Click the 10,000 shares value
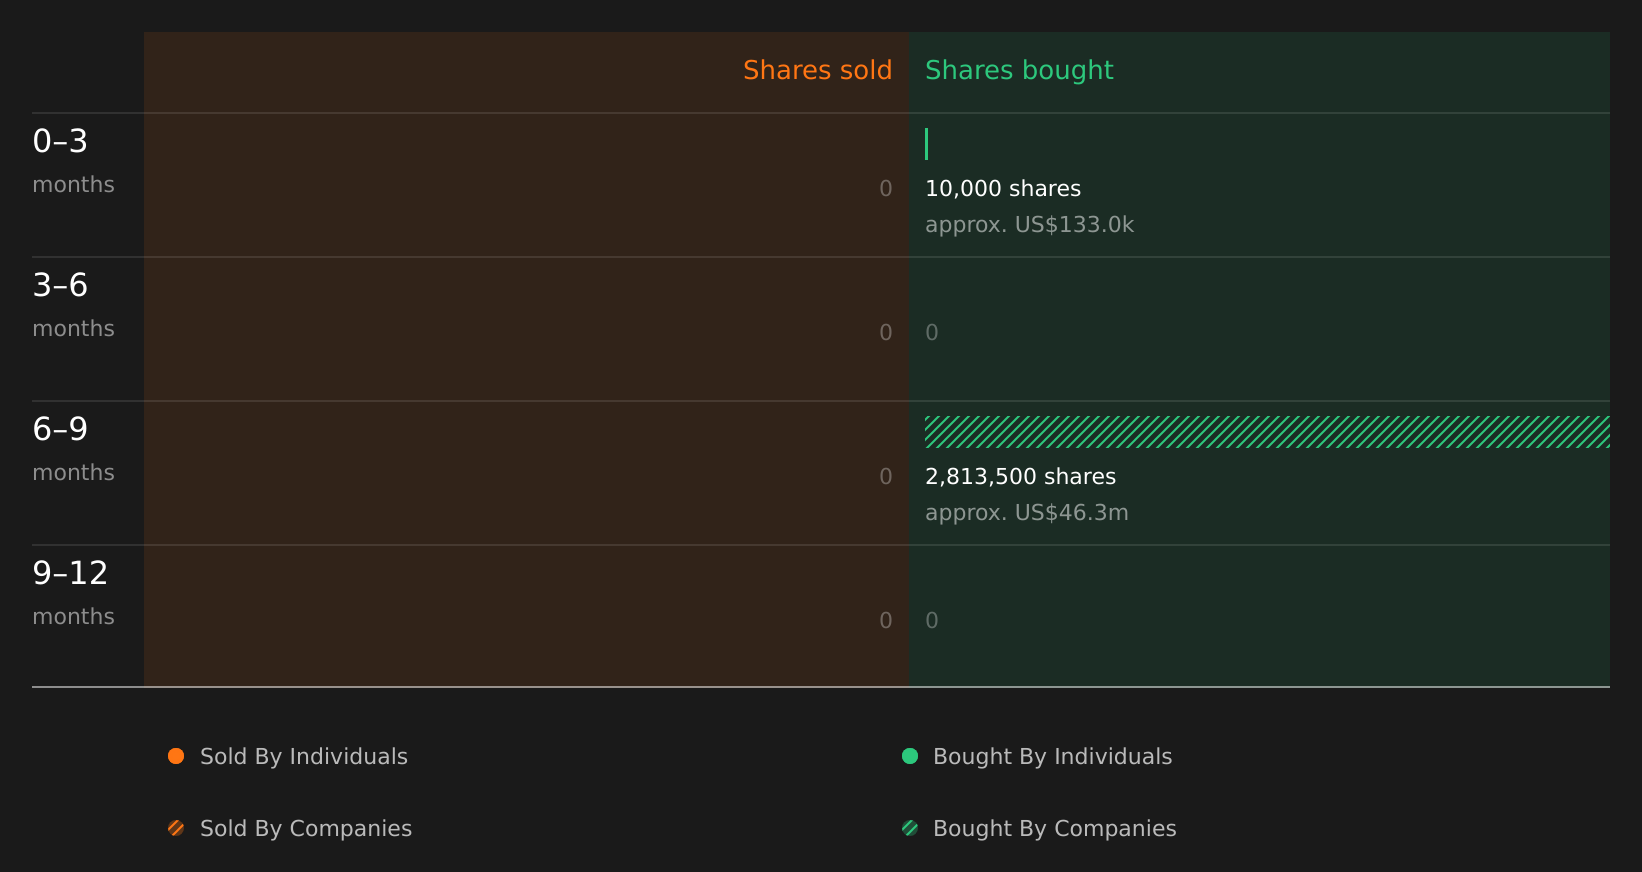The width and height of the screenshot is (1642, 872). pos(1003,189)
